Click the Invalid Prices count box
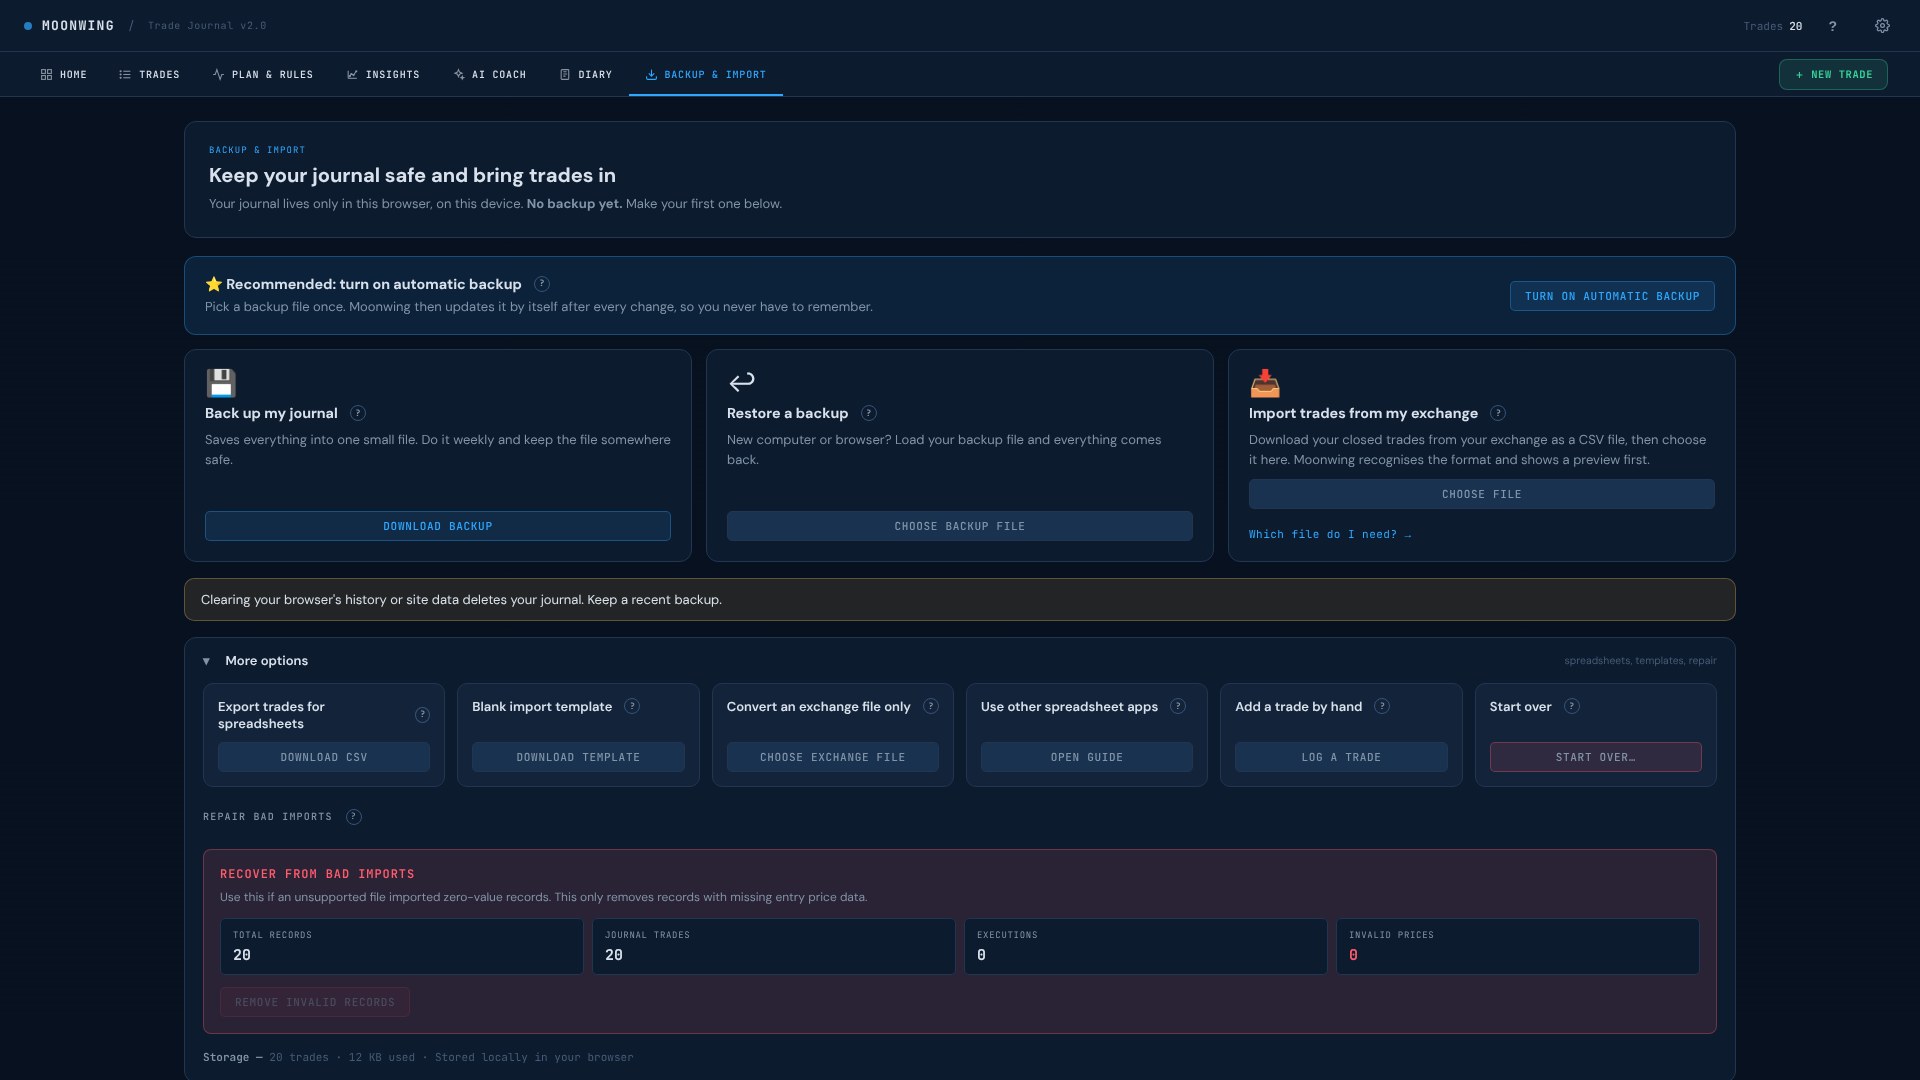The height and width of the screenshot is (1080, 1920). [1518, 946]
